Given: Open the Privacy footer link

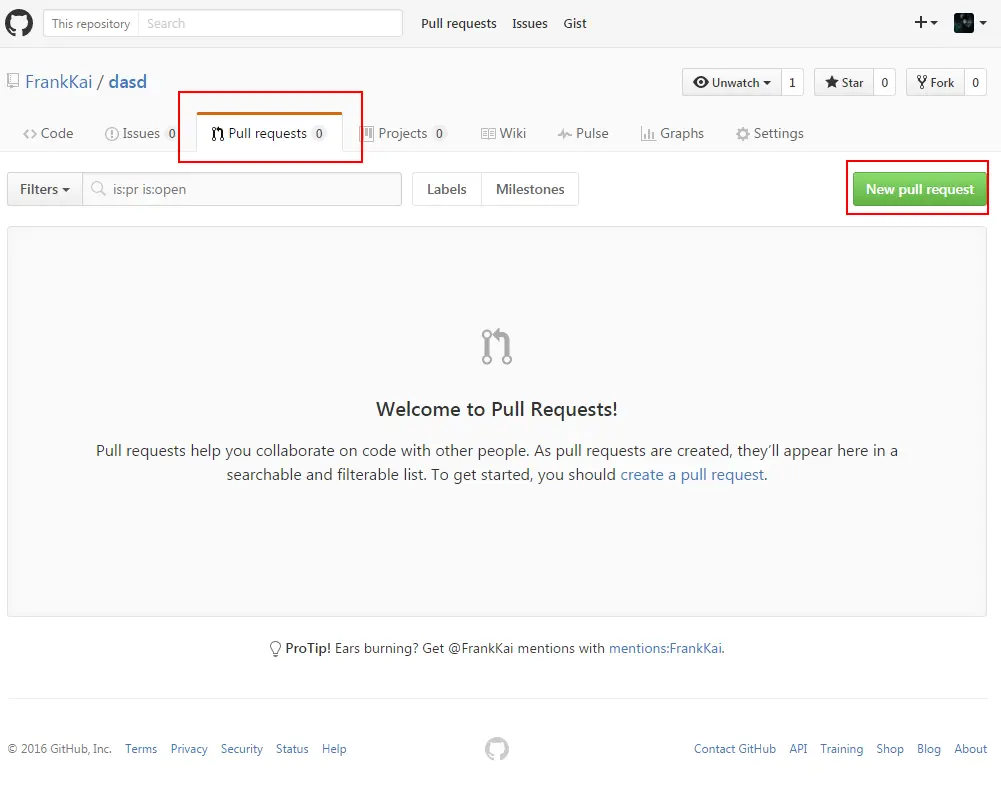Looking at the screenshot, I should click(189, 749).
